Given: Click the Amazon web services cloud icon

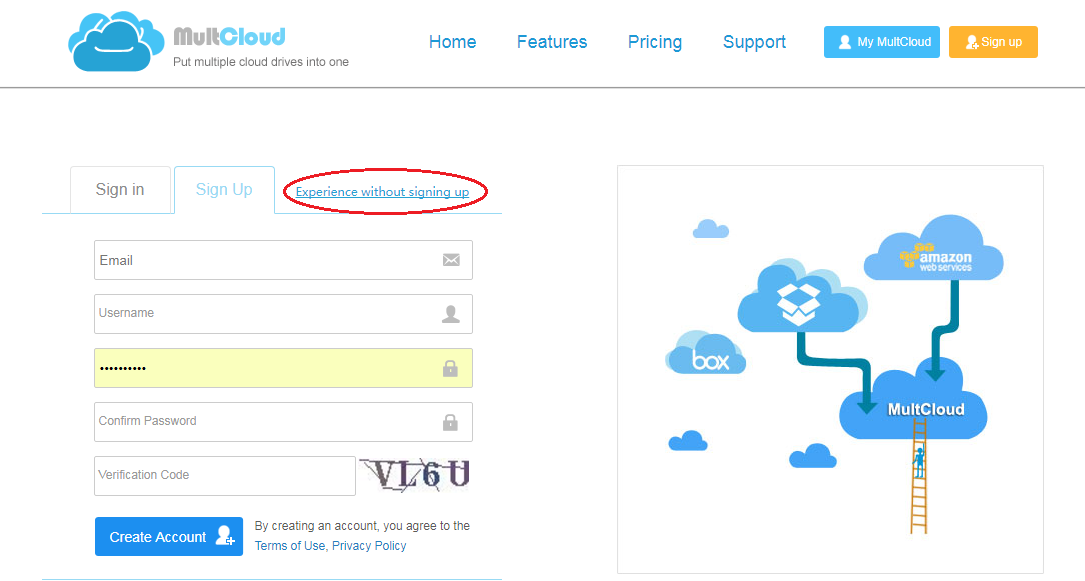Looking at the screenshot, I should pyautogui.click(x=933, y=248).
